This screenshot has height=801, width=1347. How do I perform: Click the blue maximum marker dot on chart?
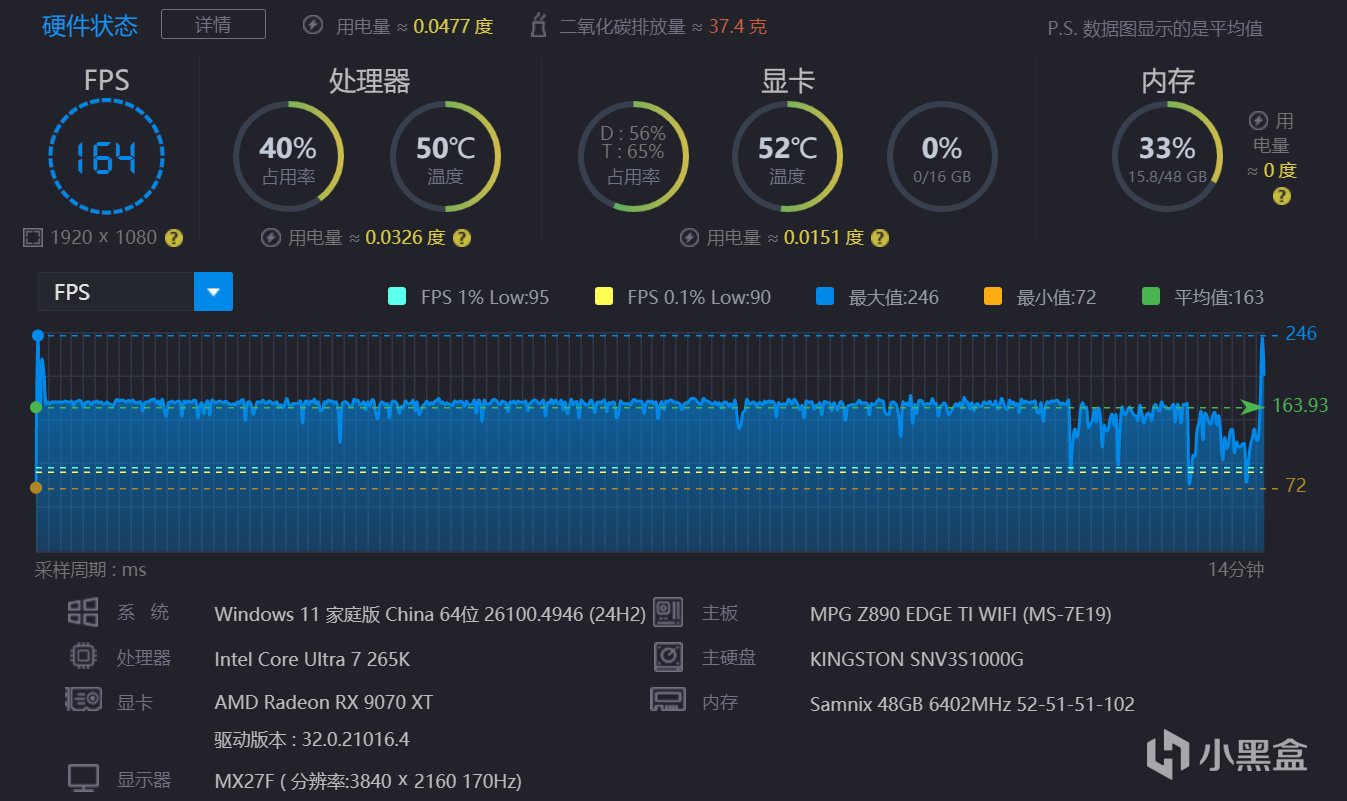pos(38,335)
